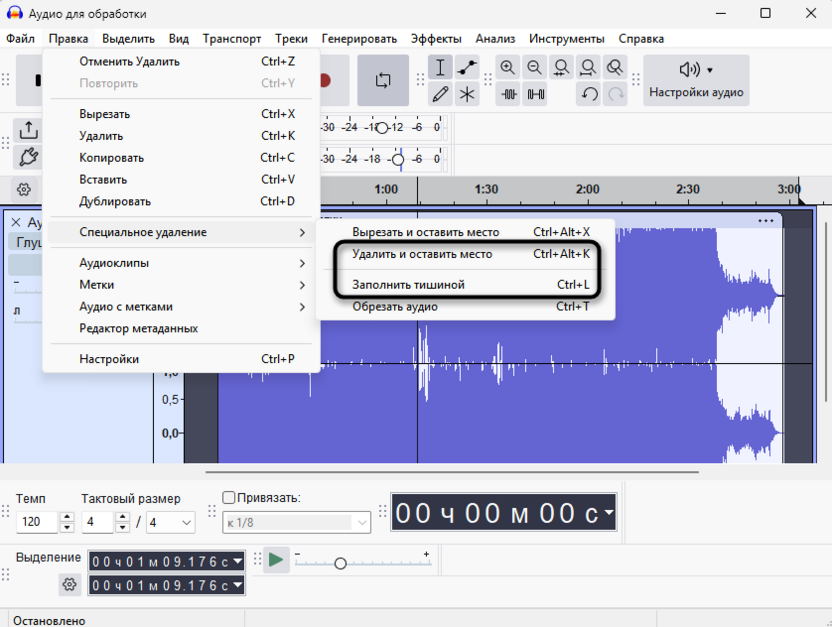Click the Undo arrow icon
This screenshot has height=627, width=832.
click(x=590, y=95)
